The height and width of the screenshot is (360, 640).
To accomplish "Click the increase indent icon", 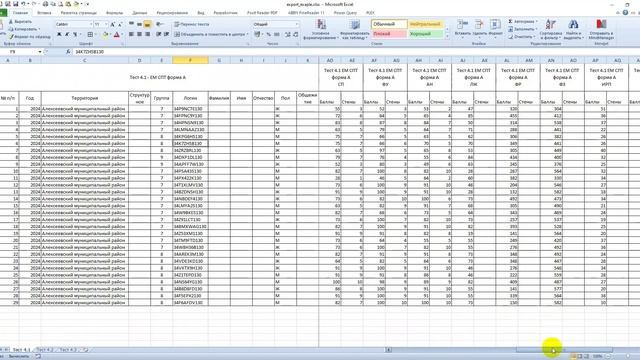I will coord(167,35).
